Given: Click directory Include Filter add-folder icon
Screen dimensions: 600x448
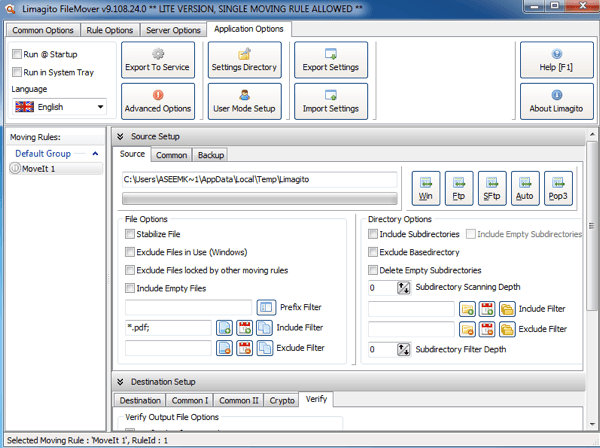Looking at the screenshot, I should pos(467,309).
